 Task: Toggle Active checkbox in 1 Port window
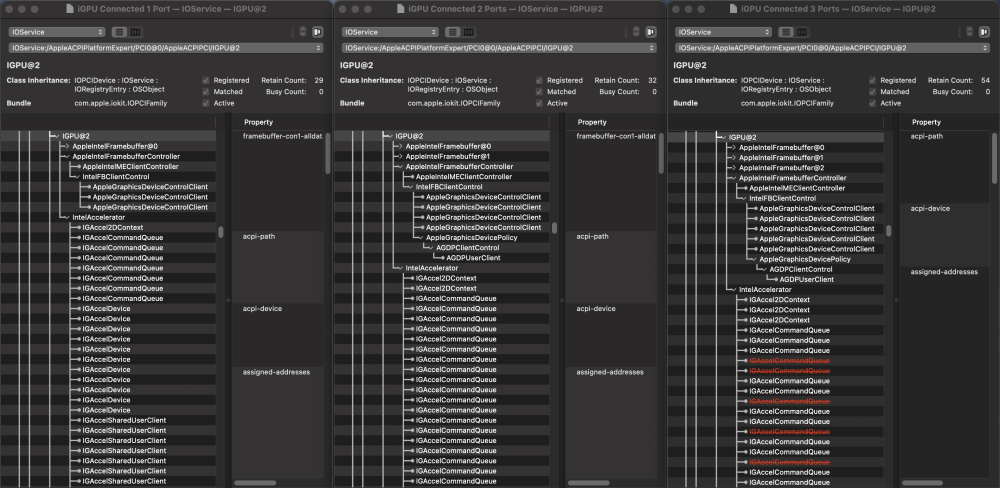click(205, 103)
